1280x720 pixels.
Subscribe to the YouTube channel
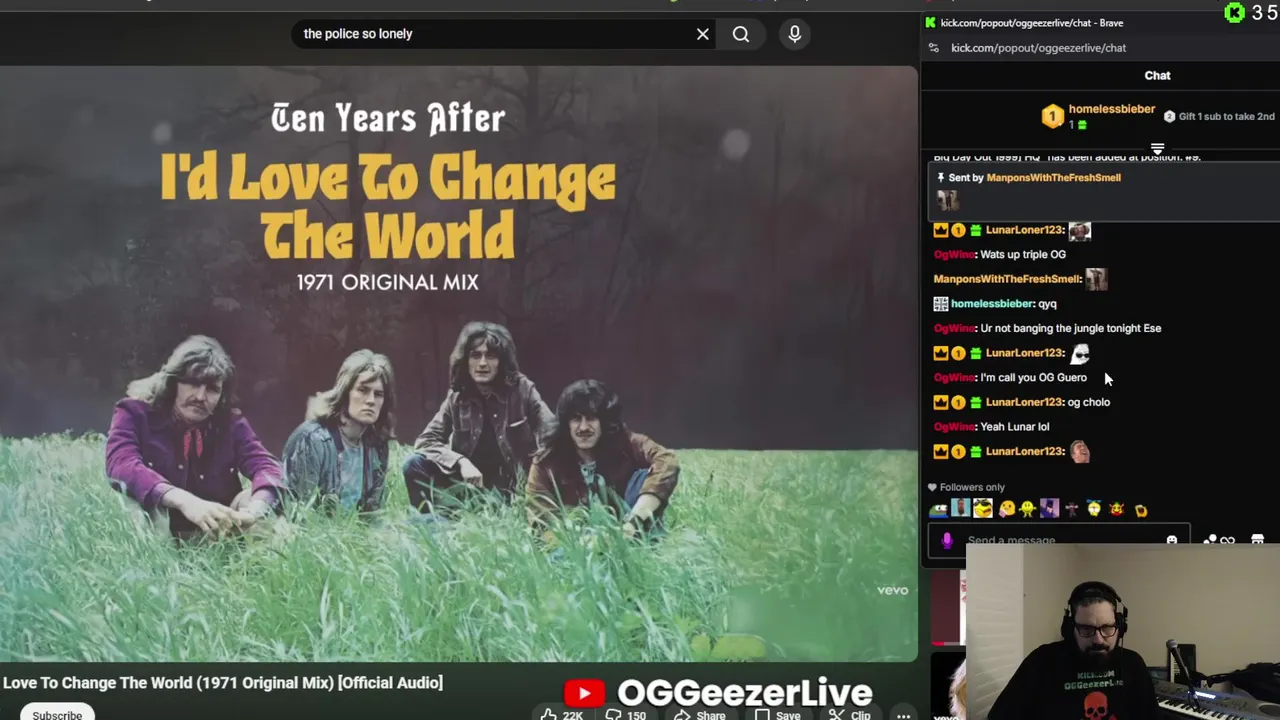[x=57, y=714]
